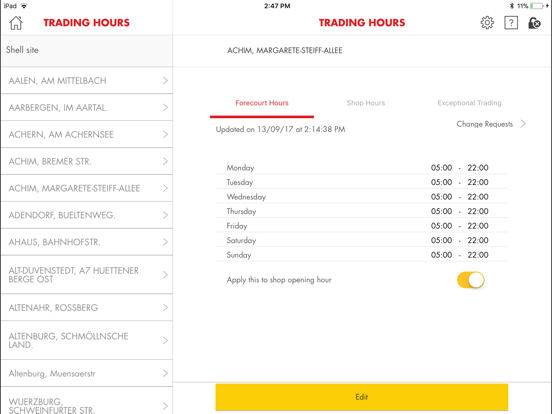Open settings gear icon
This screenshot has width=552, height=414.
(x=487, y=23)
